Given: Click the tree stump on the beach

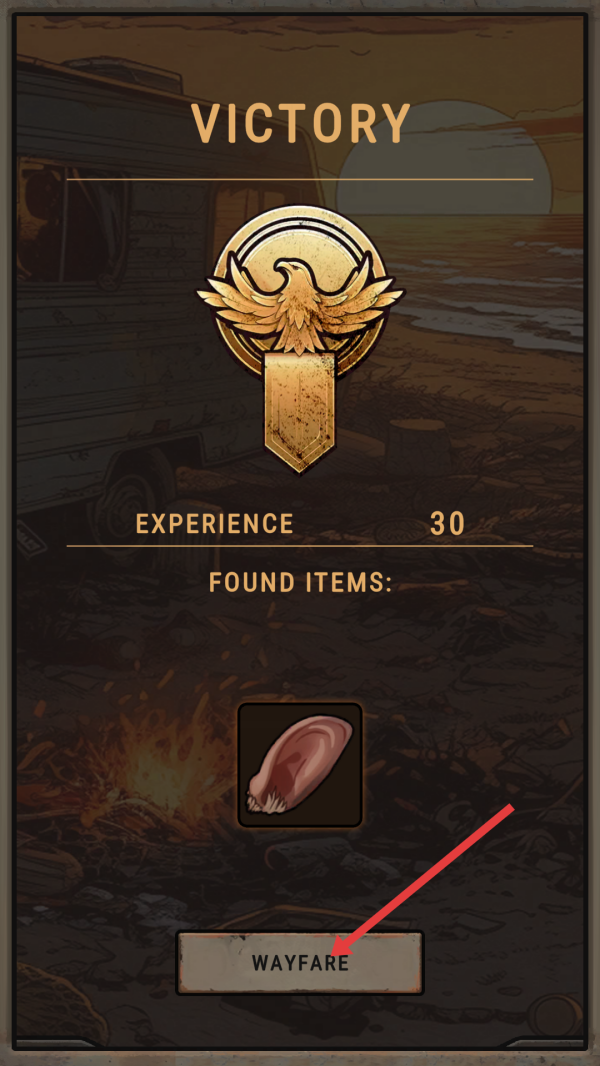Looking at the screenshot, I should pyautogui.click(x=417, y=441).
